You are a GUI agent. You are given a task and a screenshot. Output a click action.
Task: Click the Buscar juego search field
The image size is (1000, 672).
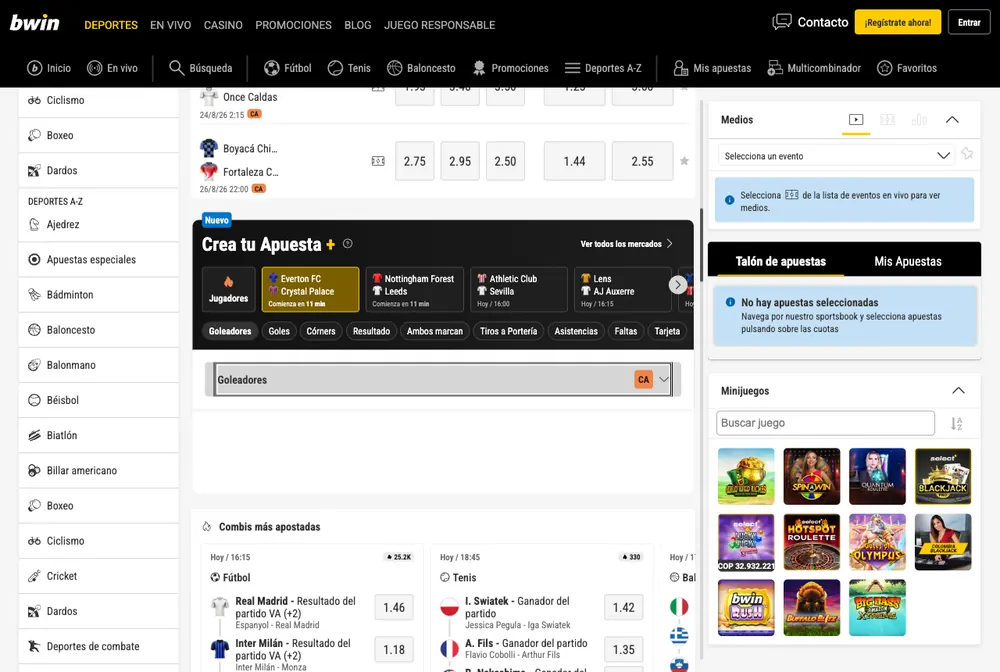(825, 423)
